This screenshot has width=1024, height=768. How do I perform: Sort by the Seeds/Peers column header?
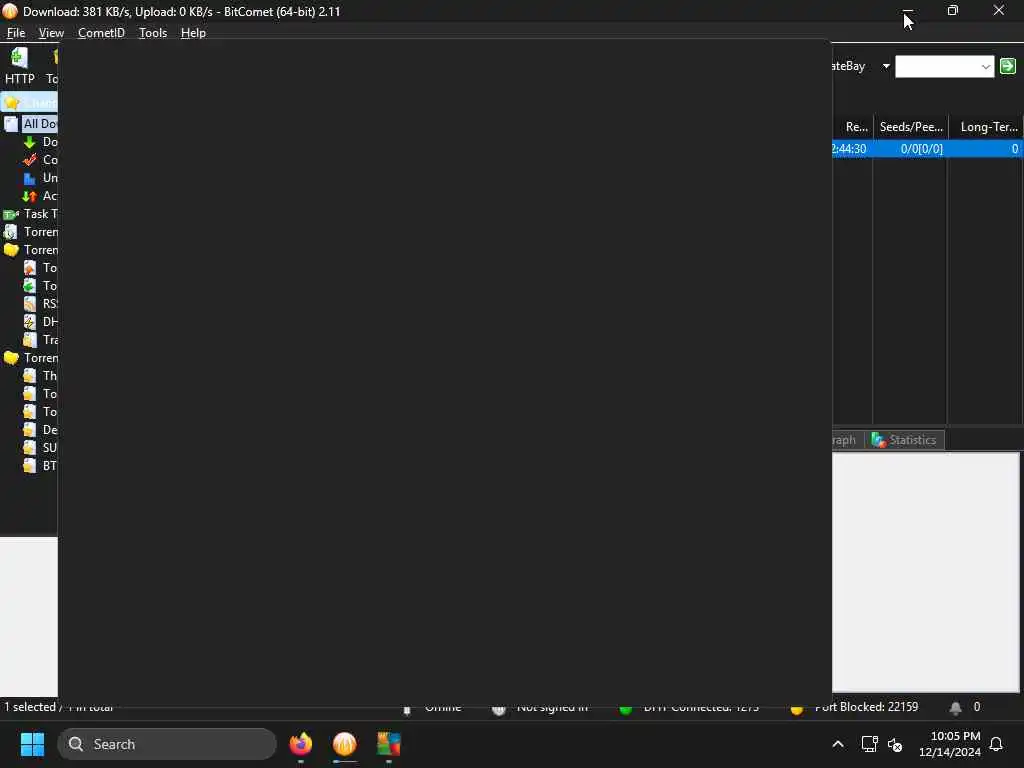pyautogui.click(x=911, y=127)
